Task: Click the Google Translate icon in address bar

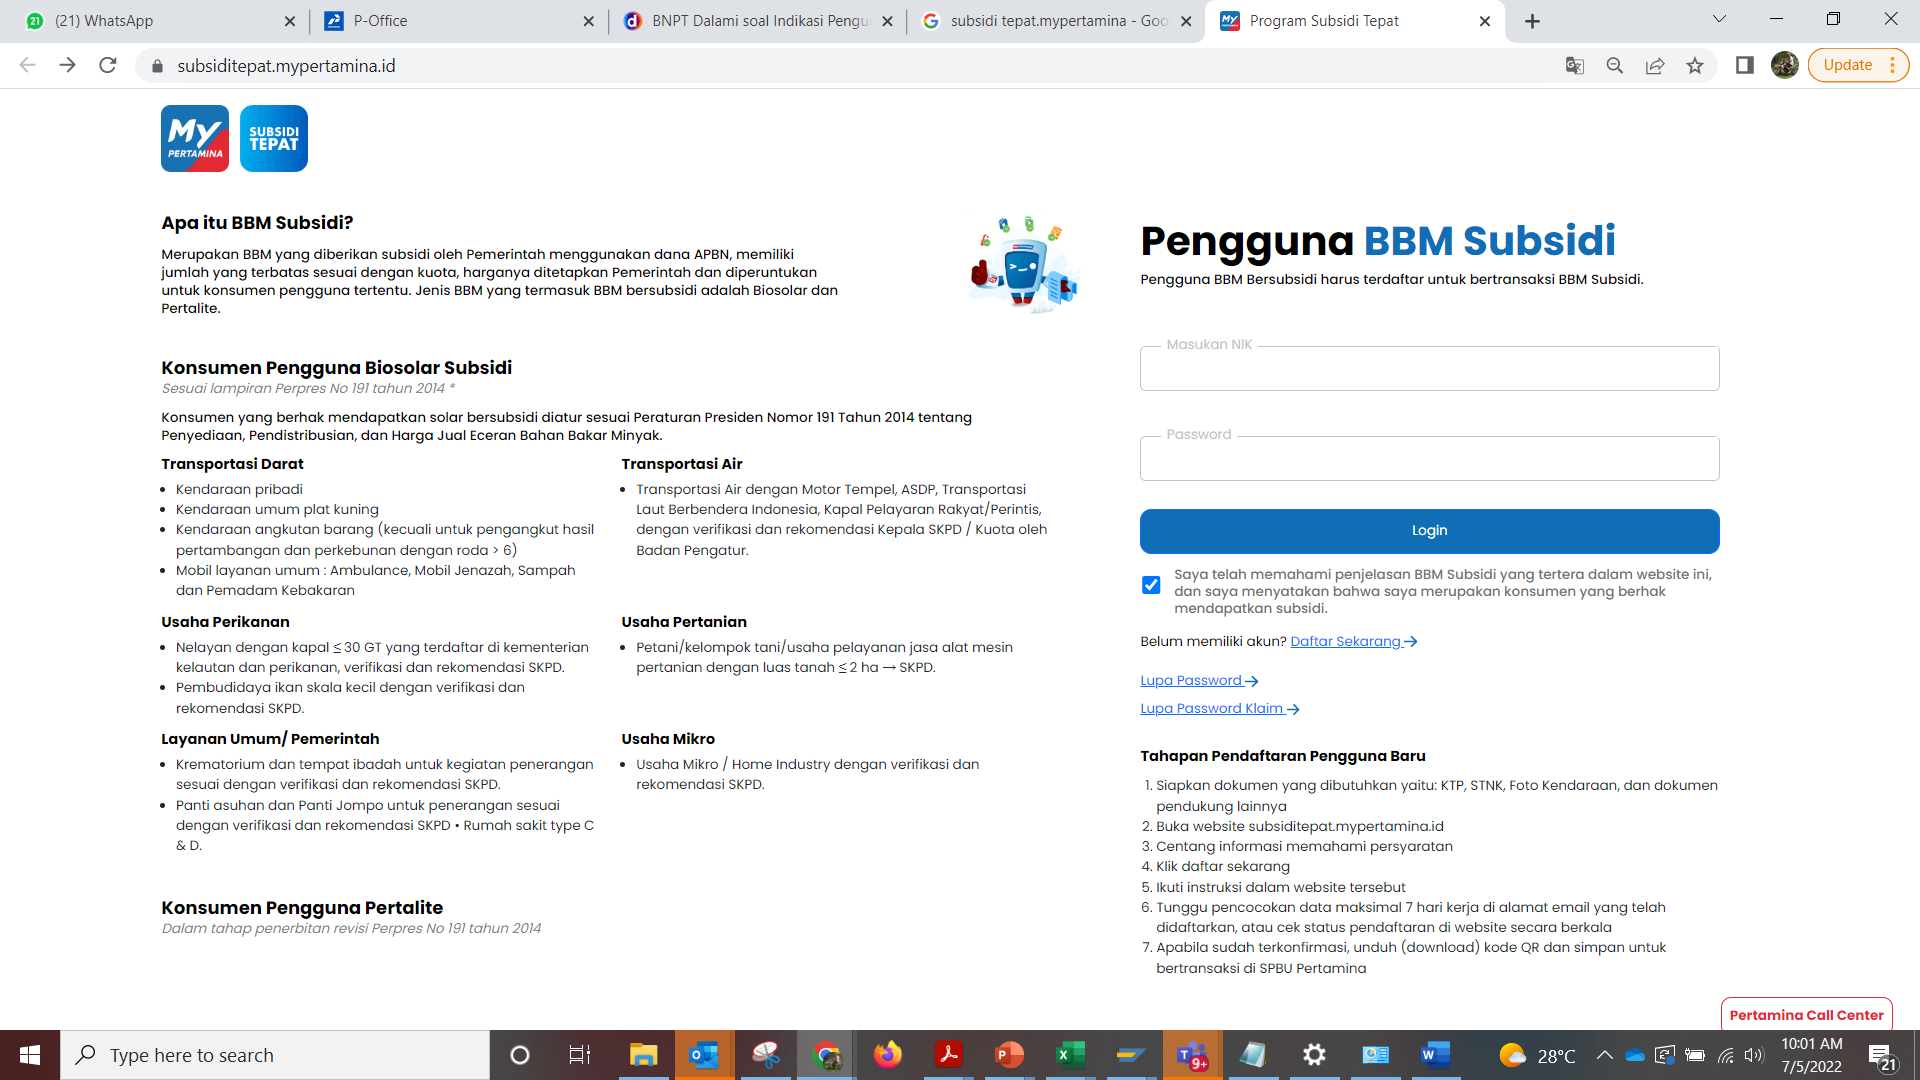Action: [1574, 66]
